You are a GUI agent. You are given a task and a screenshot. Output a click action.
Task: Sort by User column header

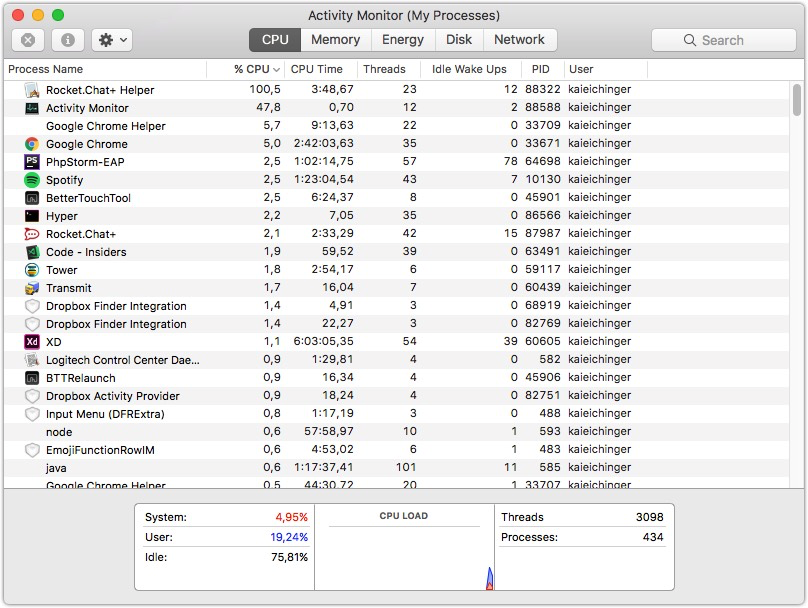click(605, 69)
